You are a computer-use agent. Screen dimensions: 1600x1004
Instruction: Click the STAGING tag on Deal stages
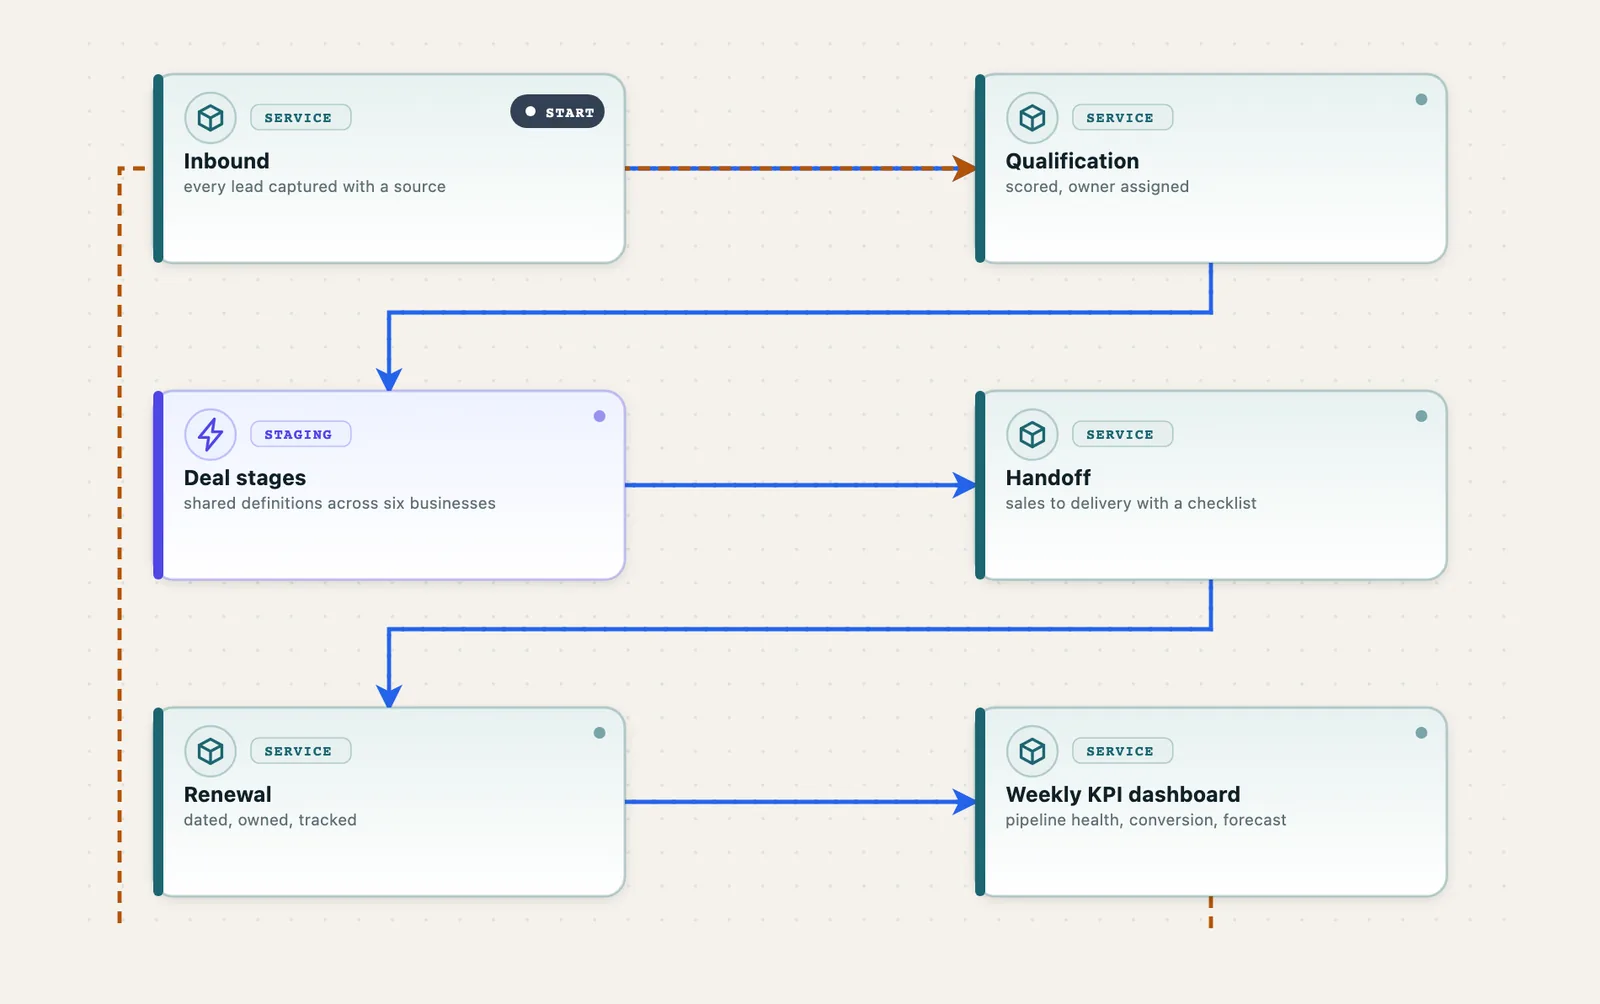[300, 435]
